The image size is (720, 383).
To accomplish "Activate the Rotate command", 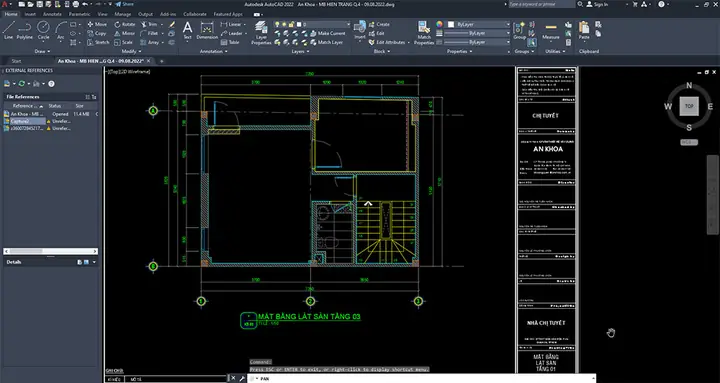I will [125, 24].
